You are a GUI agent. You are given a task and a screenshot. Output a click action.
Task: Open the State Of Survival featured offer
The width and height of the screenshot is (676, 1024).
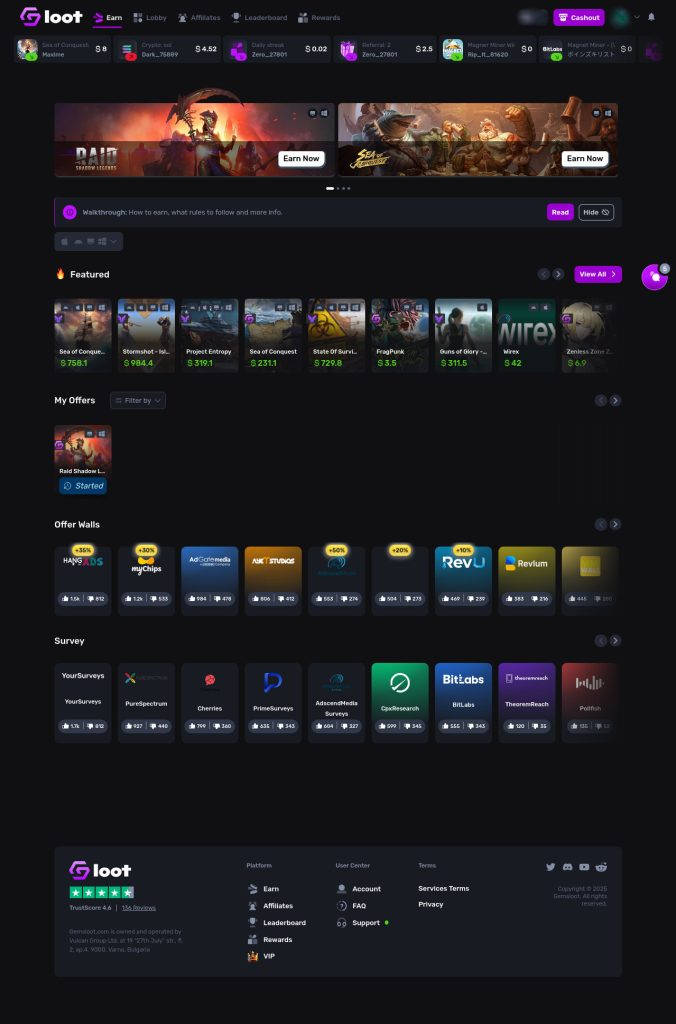[336, 335]
